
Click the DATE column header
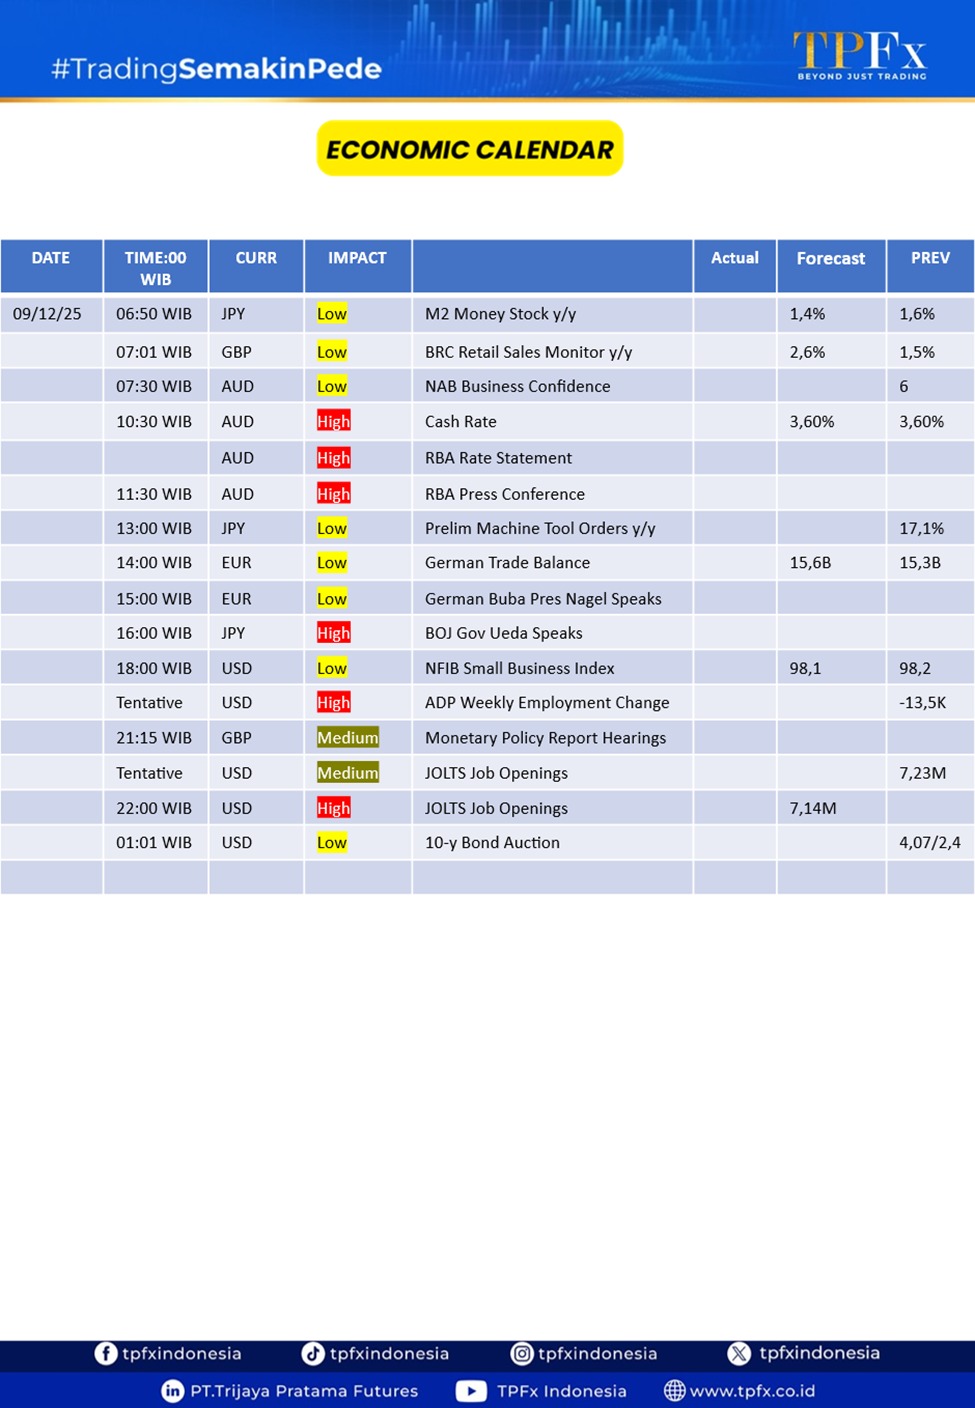(51, 258)
